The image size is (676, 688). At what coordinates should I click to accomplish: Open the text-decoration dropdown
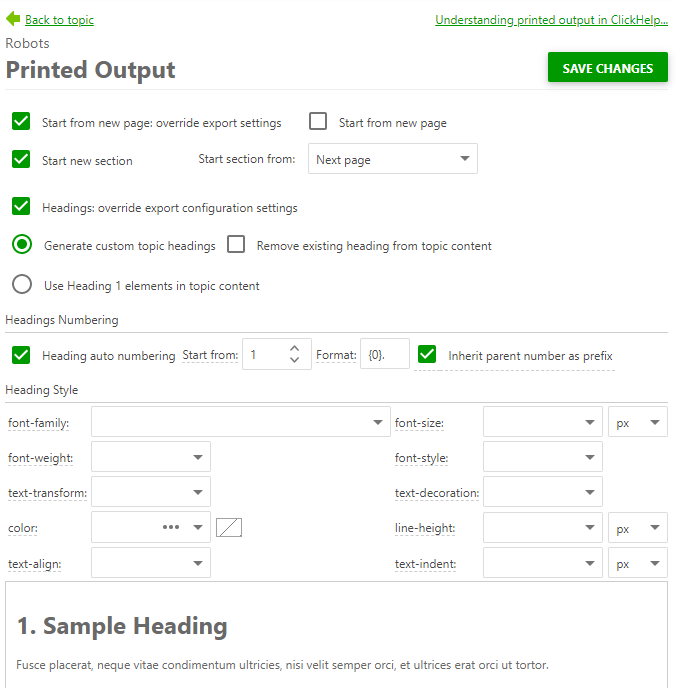point(543,492)
